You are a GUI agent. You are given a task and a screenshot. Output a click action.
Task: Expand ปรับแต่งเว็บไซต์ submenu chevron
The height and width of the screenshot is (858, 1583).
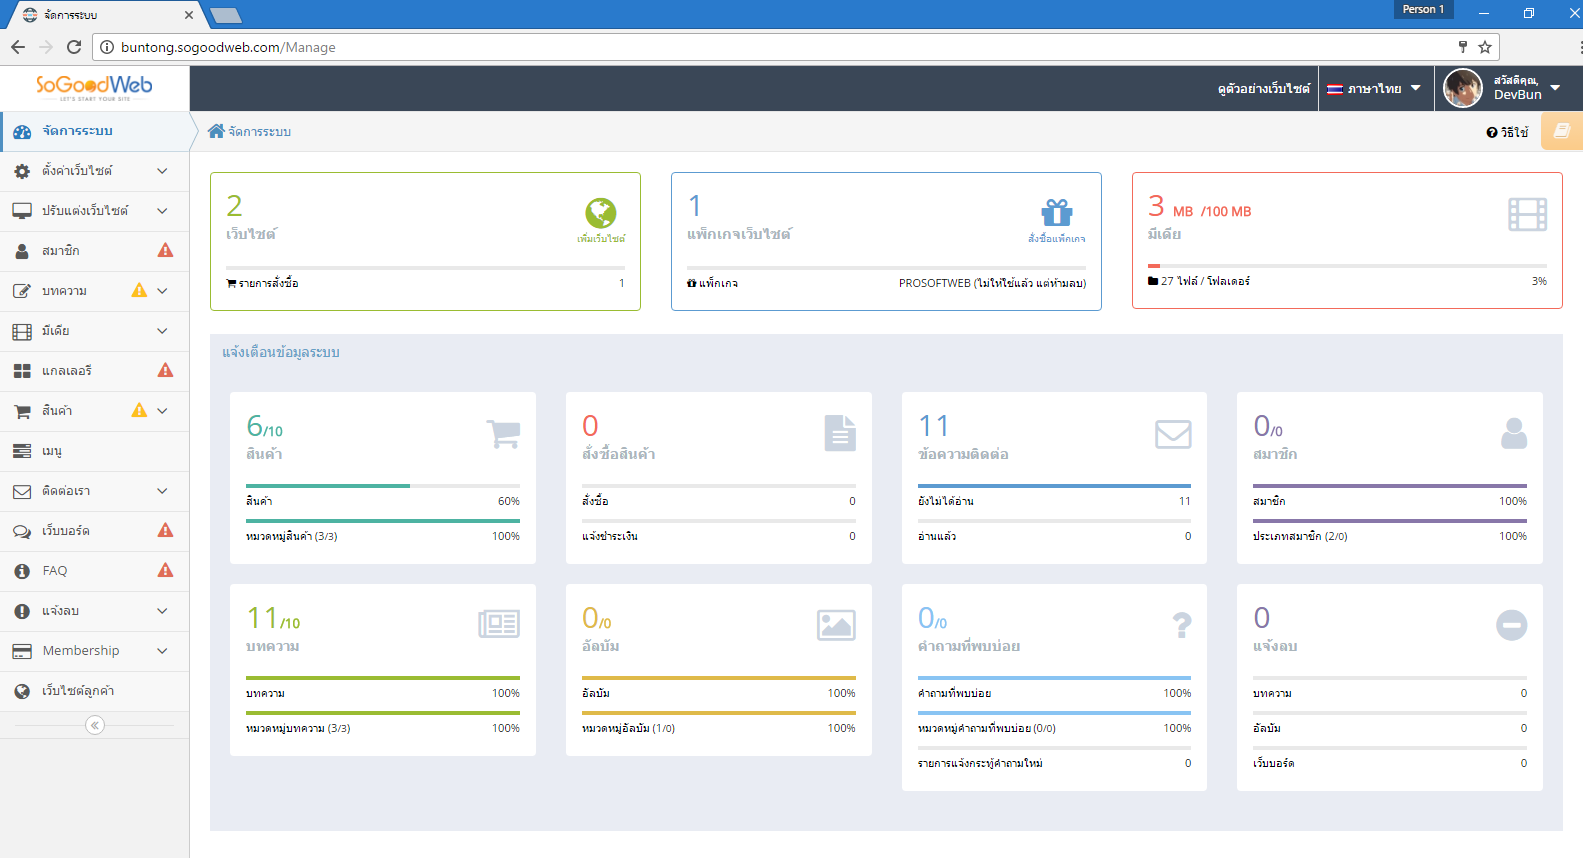[162, 211]
